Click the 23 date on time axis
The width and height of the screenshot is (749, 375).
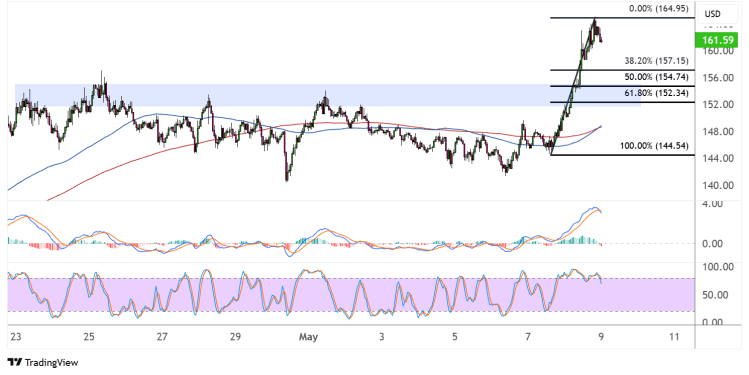(15, 337)
